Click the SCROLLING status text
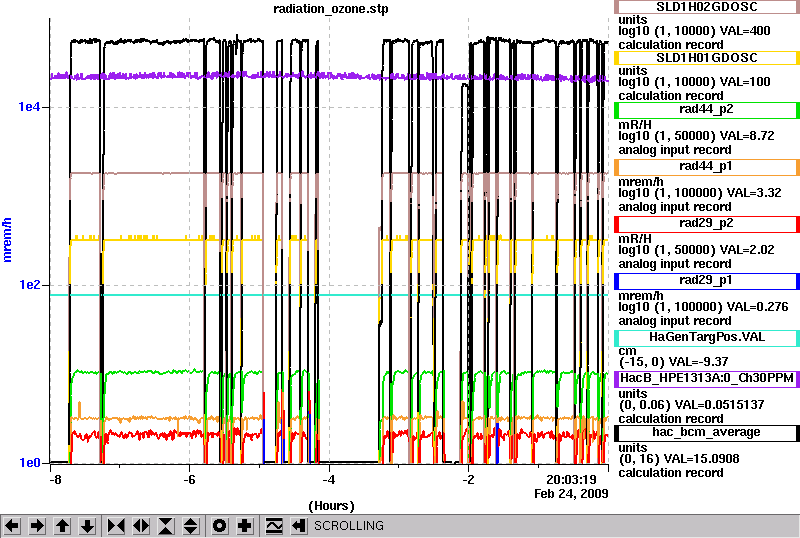Image resolution: width=800 pixels, height=538 pixels. pos(348,526)
